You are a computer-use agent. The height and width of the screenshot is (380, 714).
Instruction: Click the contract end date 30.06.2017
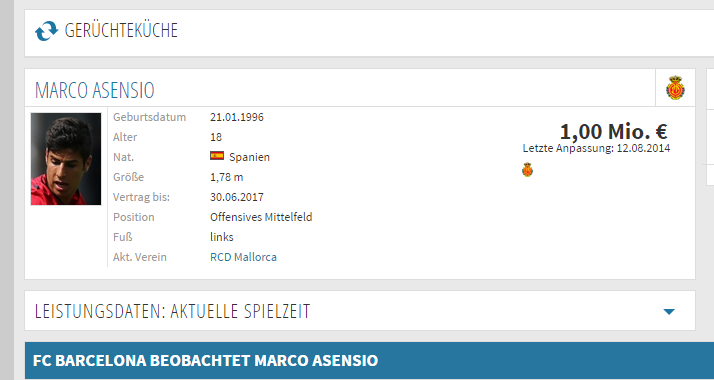[237, 197]
